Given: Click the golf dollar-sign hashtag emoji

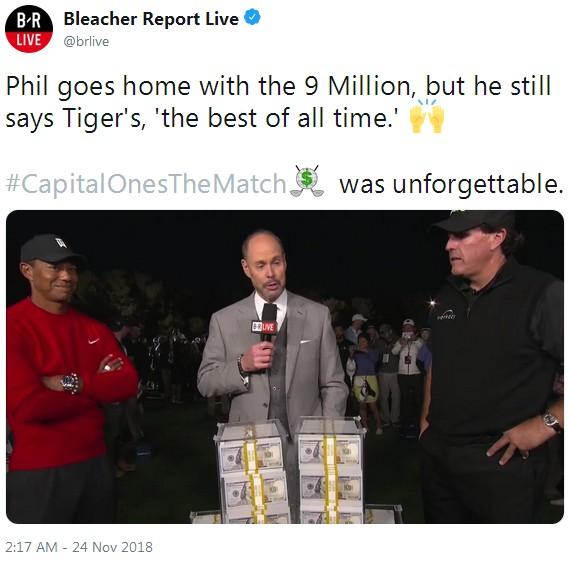Looking at the screenshot, I should [x=307, y=181].
